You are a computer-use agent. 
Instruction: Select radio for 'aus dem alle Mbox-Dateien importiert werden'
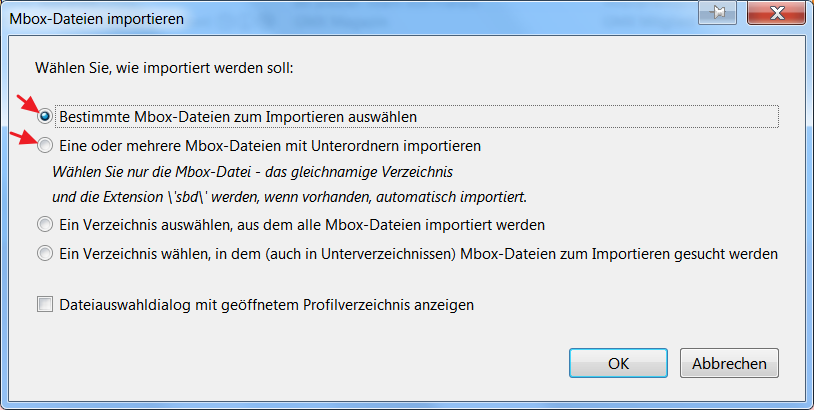coord(45,224)
